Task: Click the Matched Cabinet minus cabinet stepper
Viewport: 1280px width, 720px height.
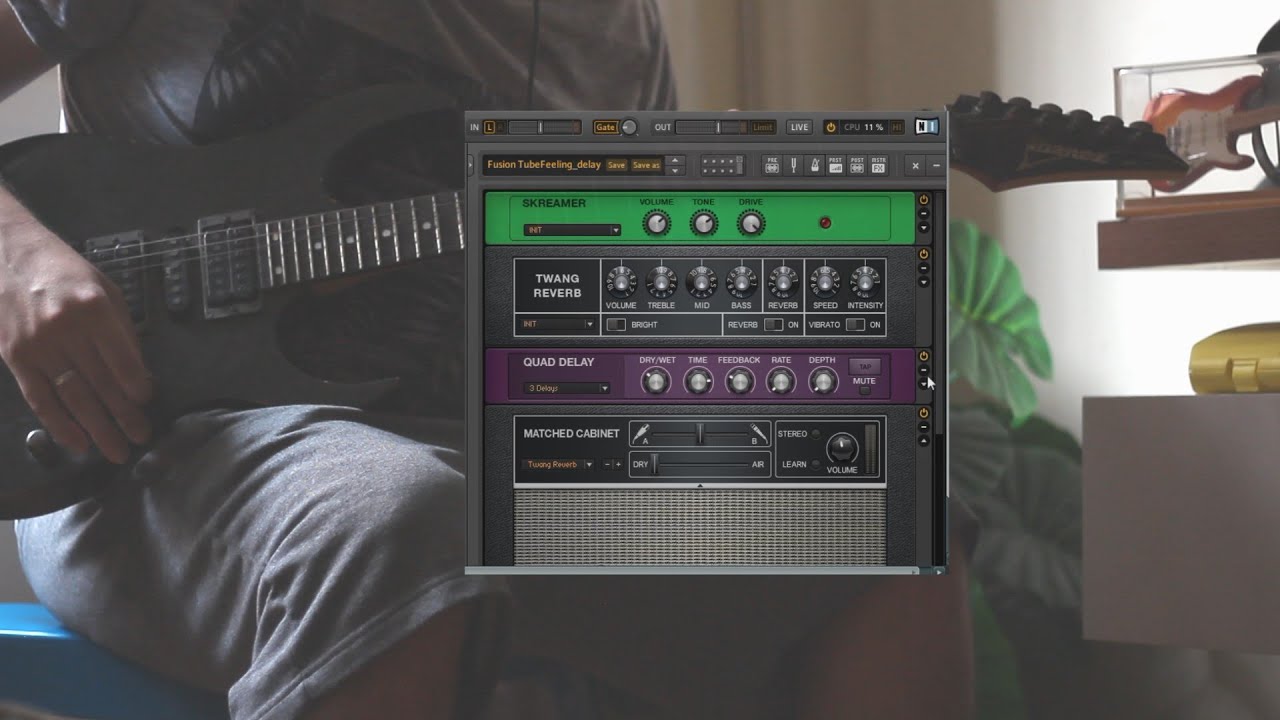Action: click(607, 464)
